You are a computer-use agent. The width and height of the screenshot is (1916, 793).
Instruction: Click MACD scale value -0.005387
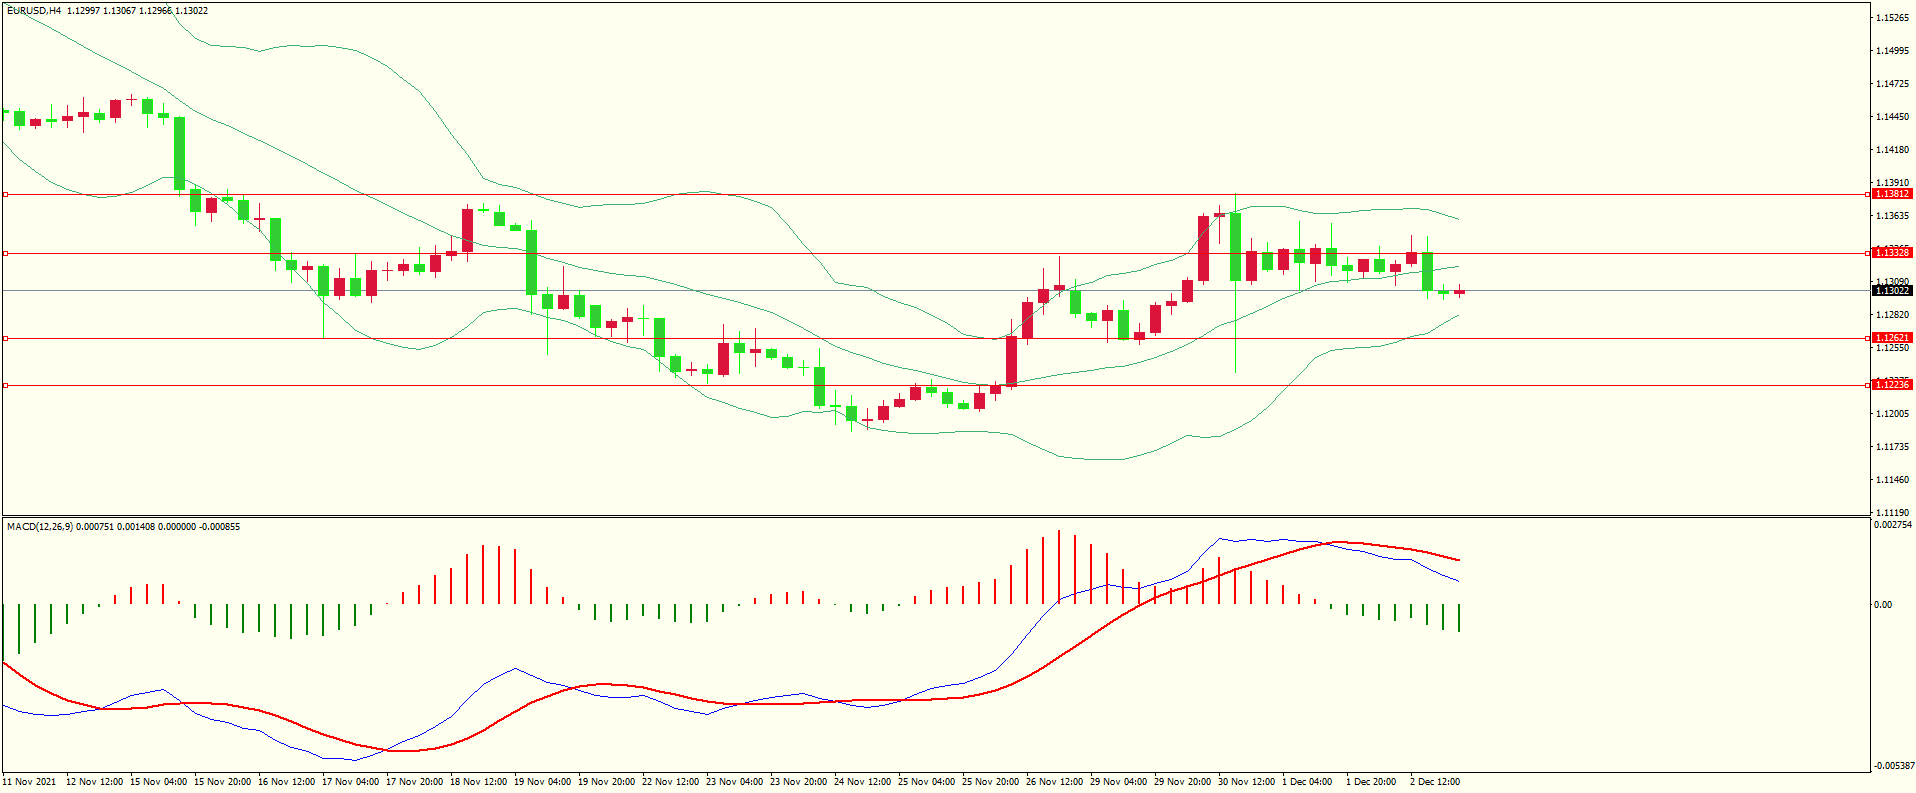click(x=1892, y=766)
